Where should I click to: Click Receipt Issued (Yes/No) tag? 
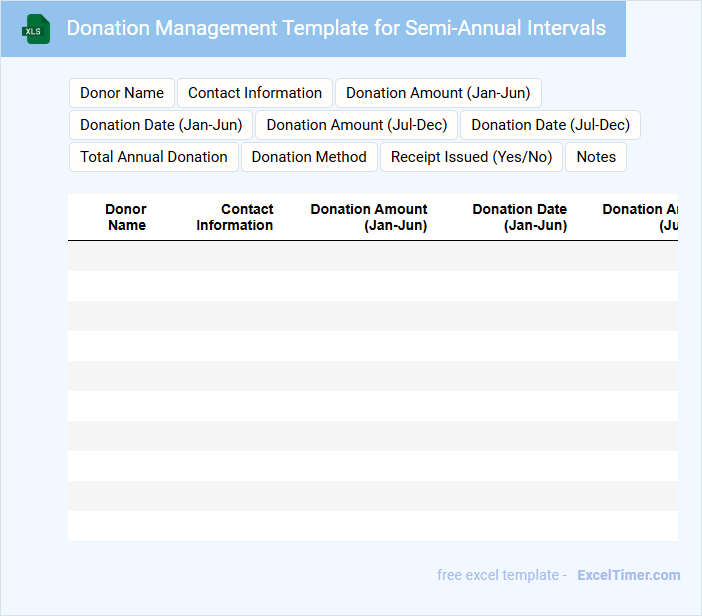(471, 157)
